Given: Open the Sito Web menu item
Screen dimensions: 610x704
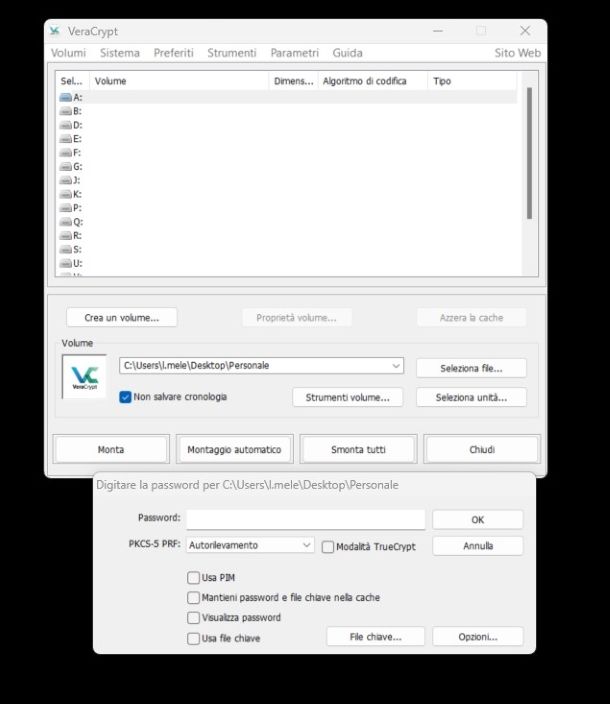Looking at the screenshot, I should 518,53.
